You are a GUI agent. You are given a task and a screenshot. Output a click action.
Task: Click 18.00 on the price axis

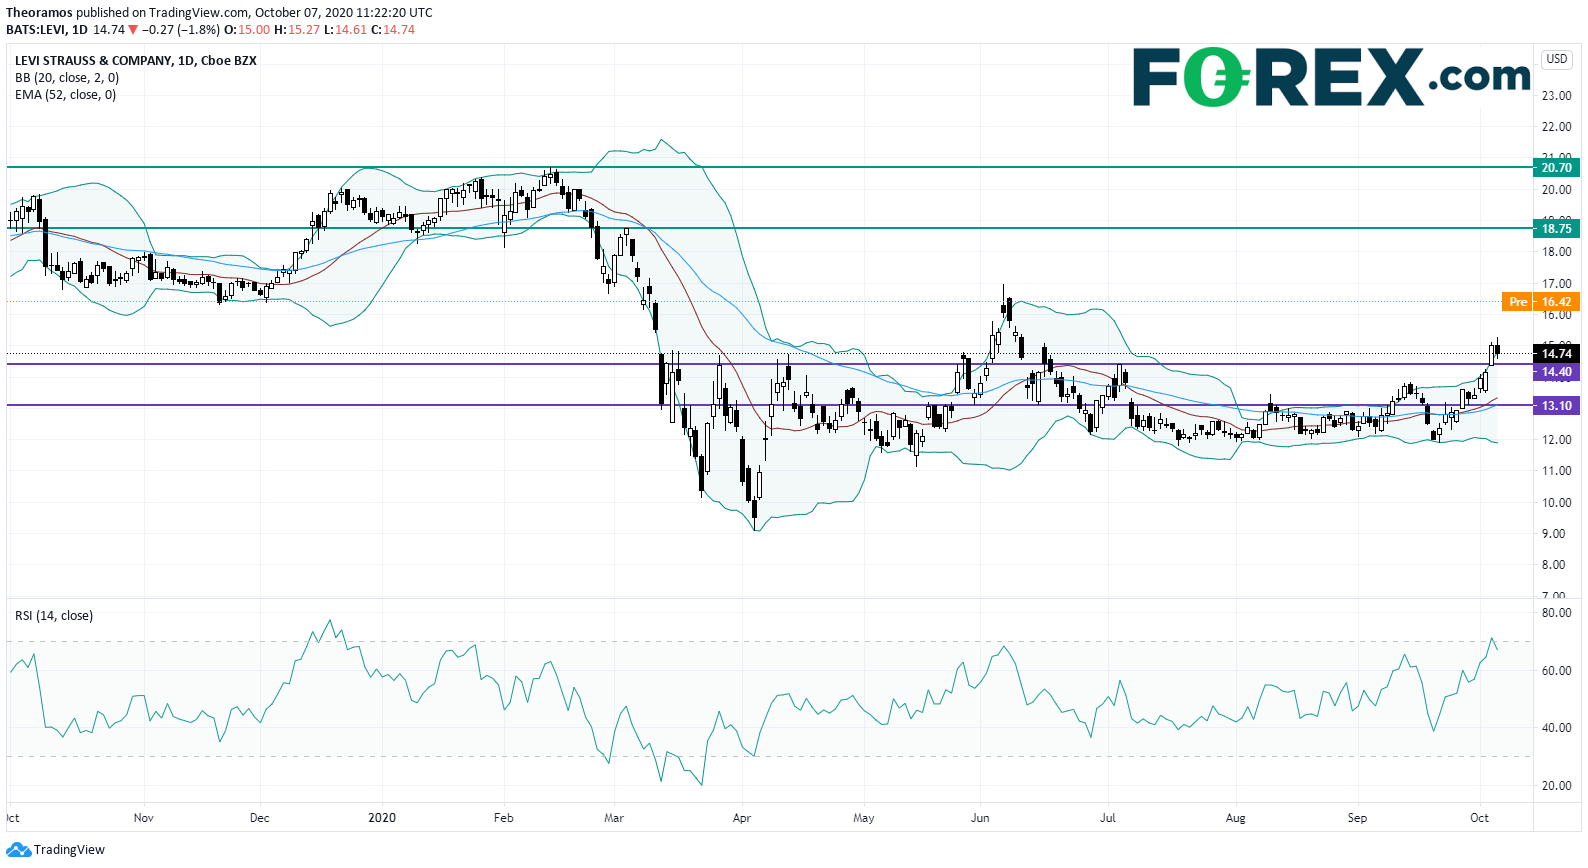tap(1556, 252)
